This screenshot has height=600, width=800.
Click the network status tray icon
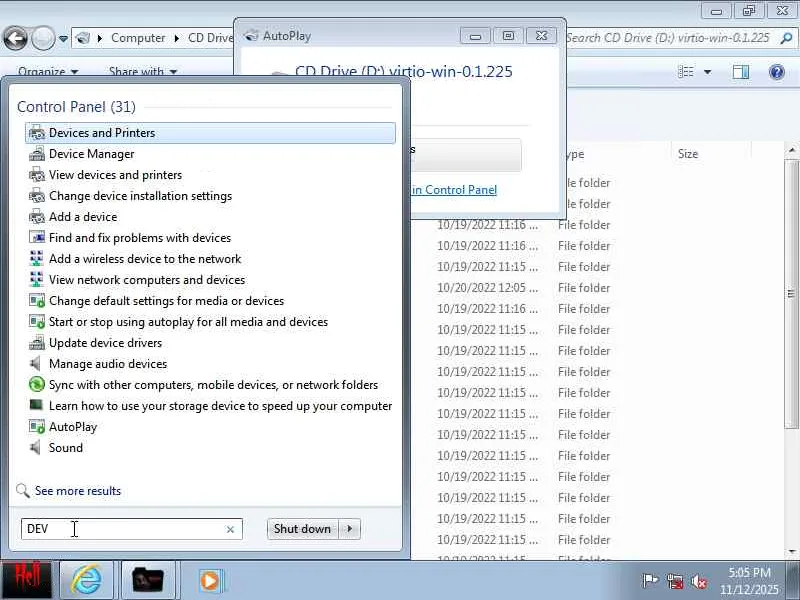click(674, 581)
